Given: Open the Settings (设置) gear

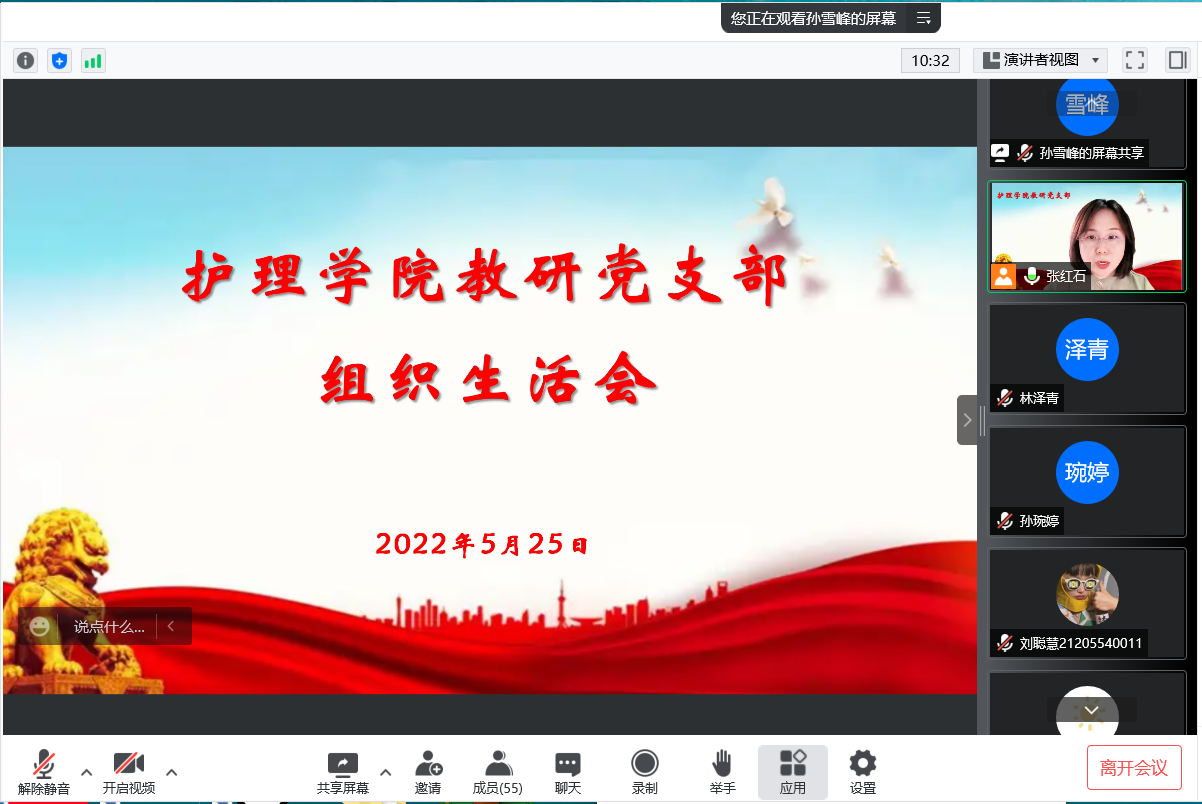Looking at the screenshot, I should [x=862, y=772].
